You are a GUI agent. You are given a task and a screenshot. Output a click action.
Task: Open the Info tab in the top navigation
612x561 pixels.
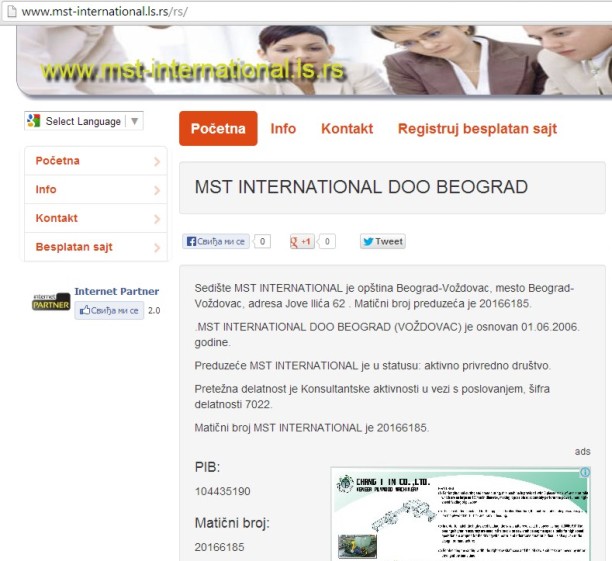pyautogui.click(x=283, y=128)
